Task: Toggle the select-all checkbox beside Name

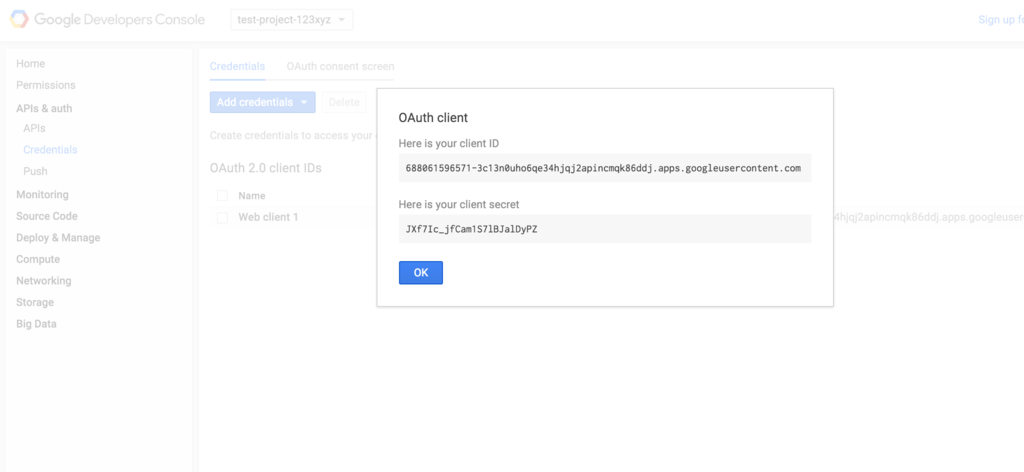Action: 222,196
